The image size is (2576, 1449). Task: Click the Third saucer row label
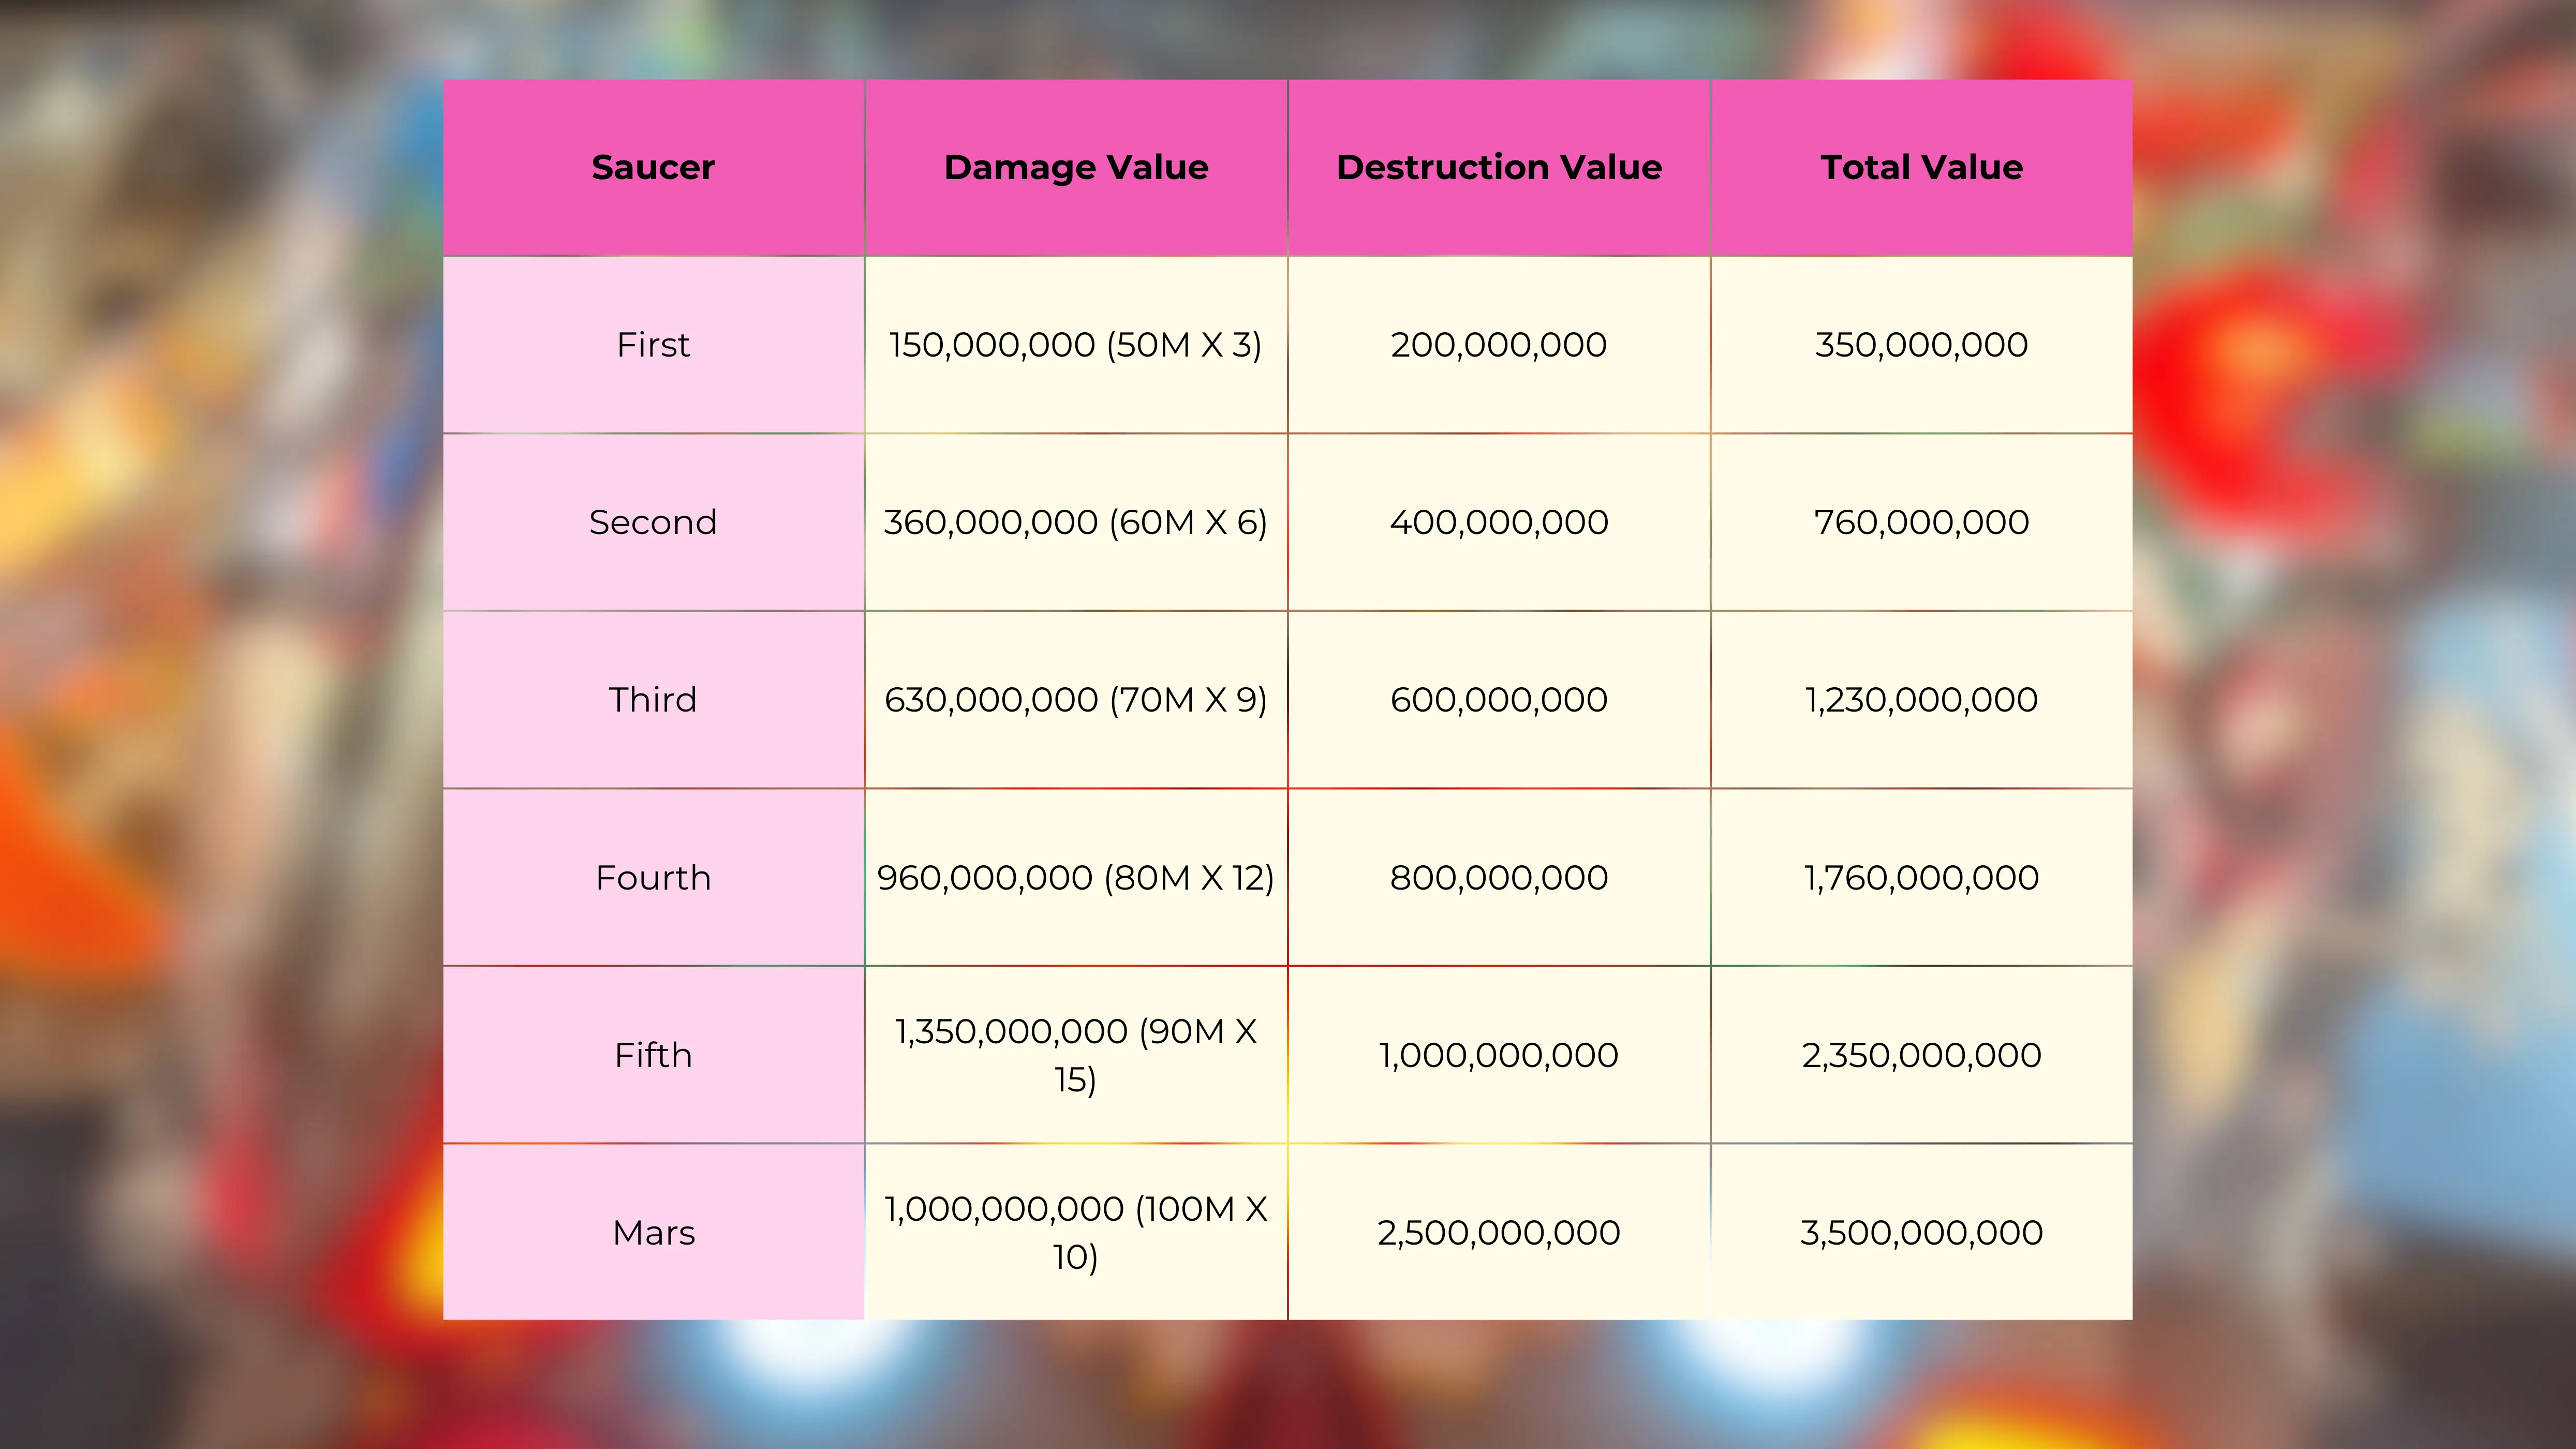[653, 700]
